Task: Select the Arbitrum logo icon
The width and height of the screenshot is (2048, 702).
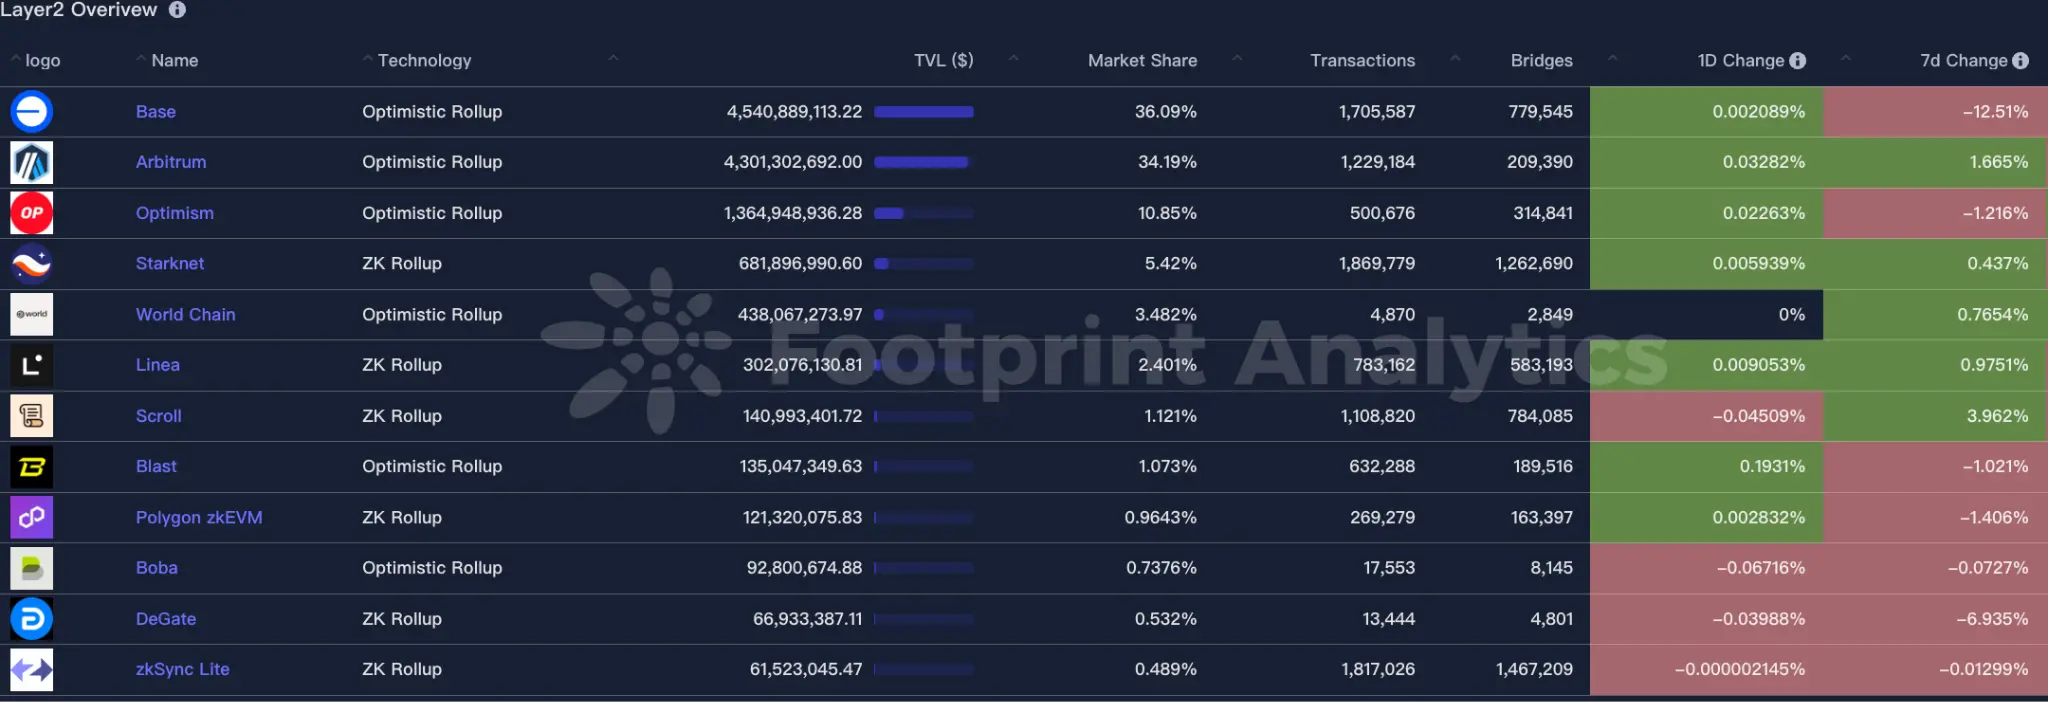Action: (31, 162)
